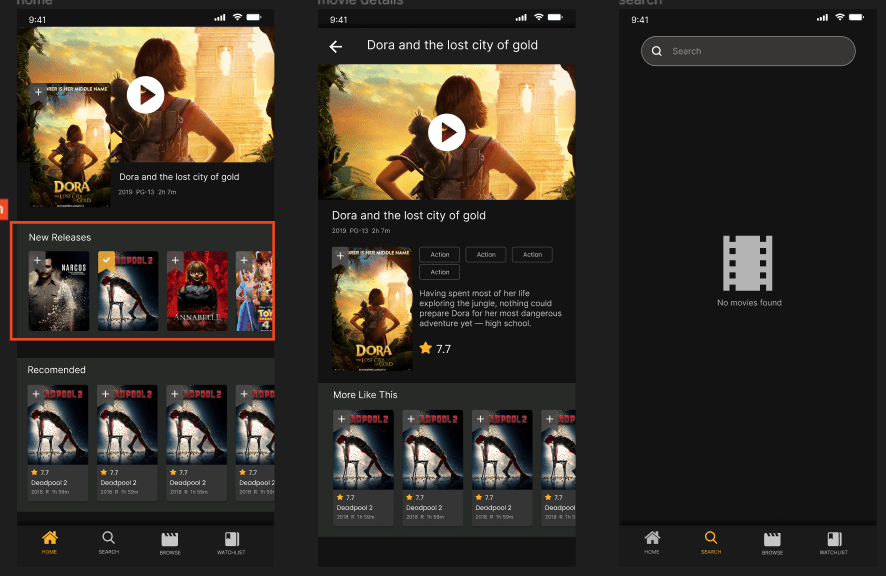Open Browse in the home screen's bottom bar
The image size is (886, 576).
pyautogui.click(x=170, y=542)
